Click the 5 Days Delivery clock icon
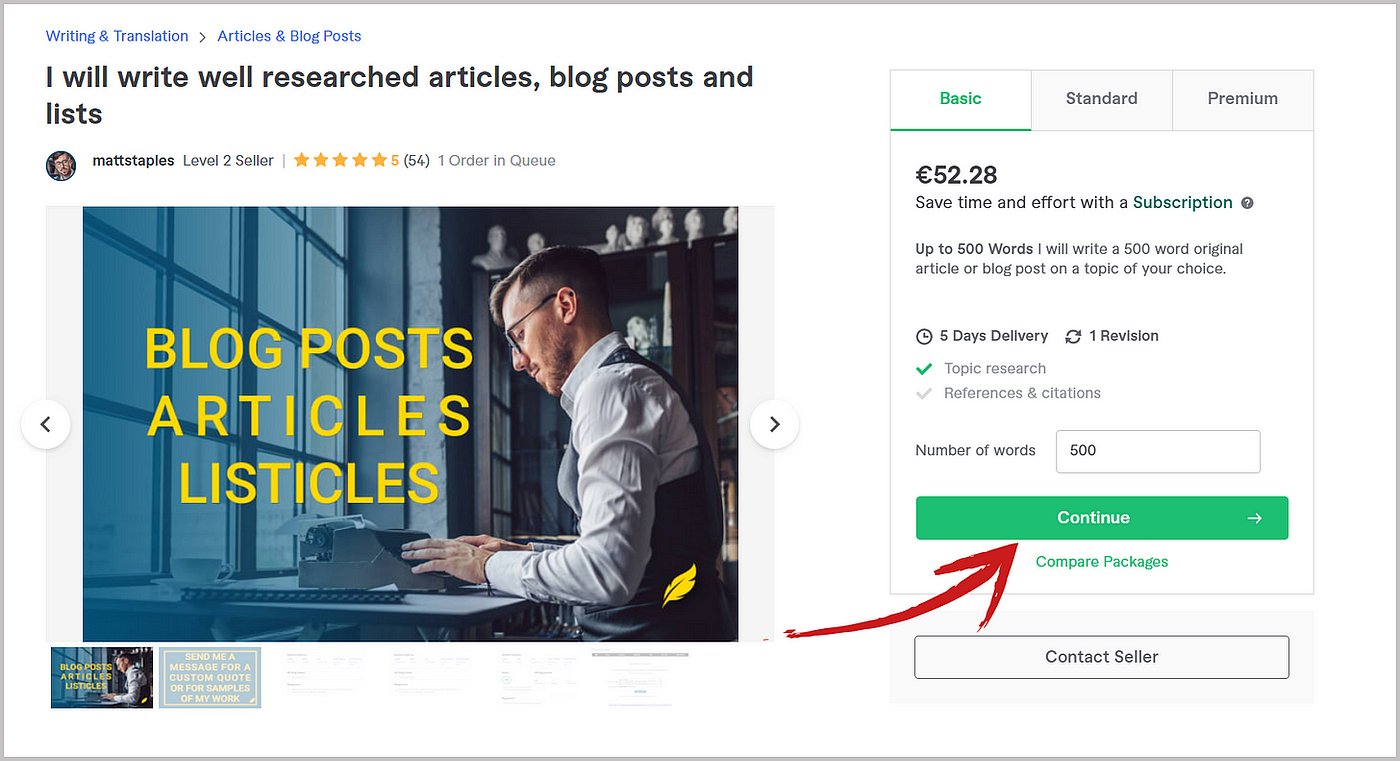 [924, 337]
